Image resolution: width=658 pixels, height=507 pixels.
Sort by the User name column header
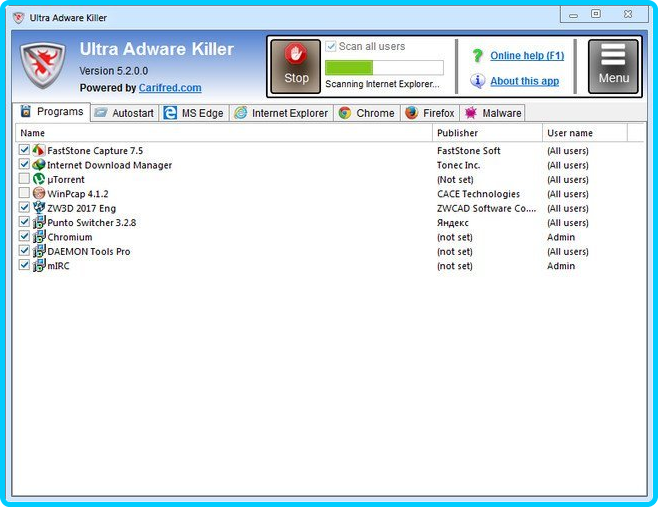click(585, 133)
